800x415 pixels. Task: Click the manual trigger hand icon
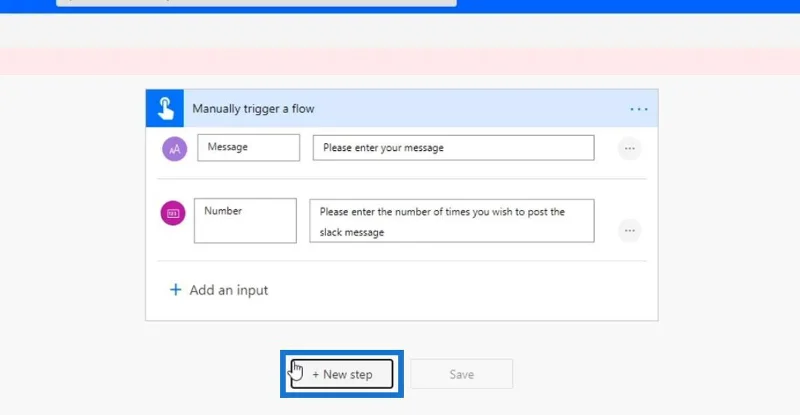pyautogui.click(x=165, y=108)
